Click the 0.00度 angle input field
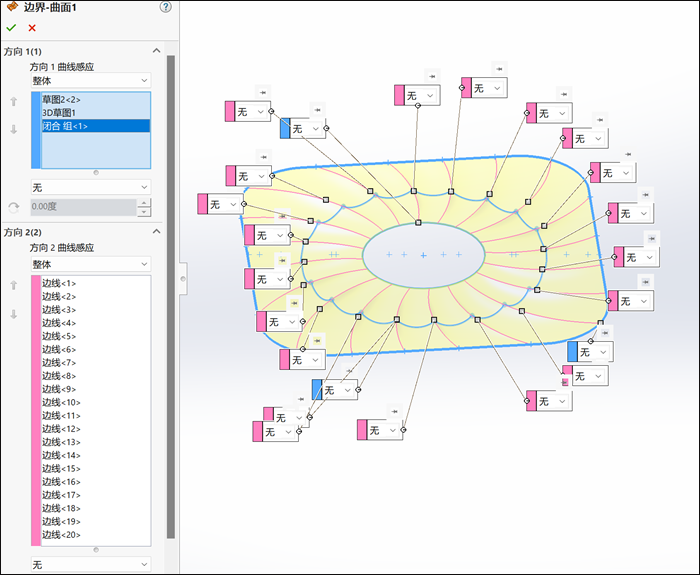The image size is (700, 575). (x=82, y=207)
